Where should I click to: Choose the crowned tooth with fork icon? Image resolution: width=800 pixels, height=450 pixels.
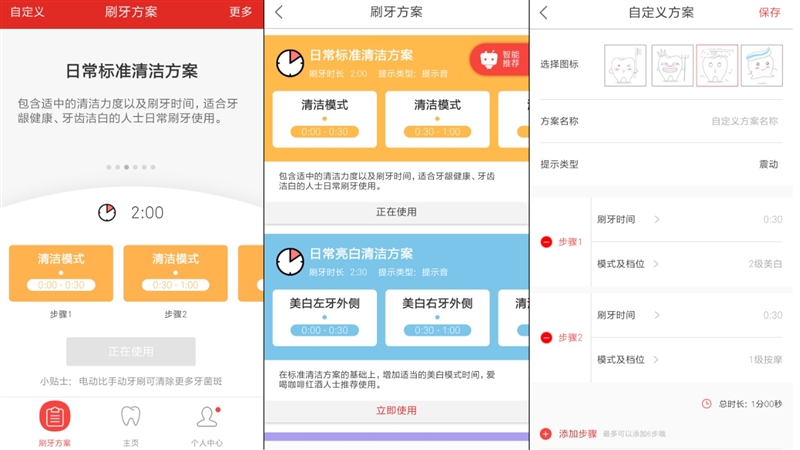(x=670, y=65)
